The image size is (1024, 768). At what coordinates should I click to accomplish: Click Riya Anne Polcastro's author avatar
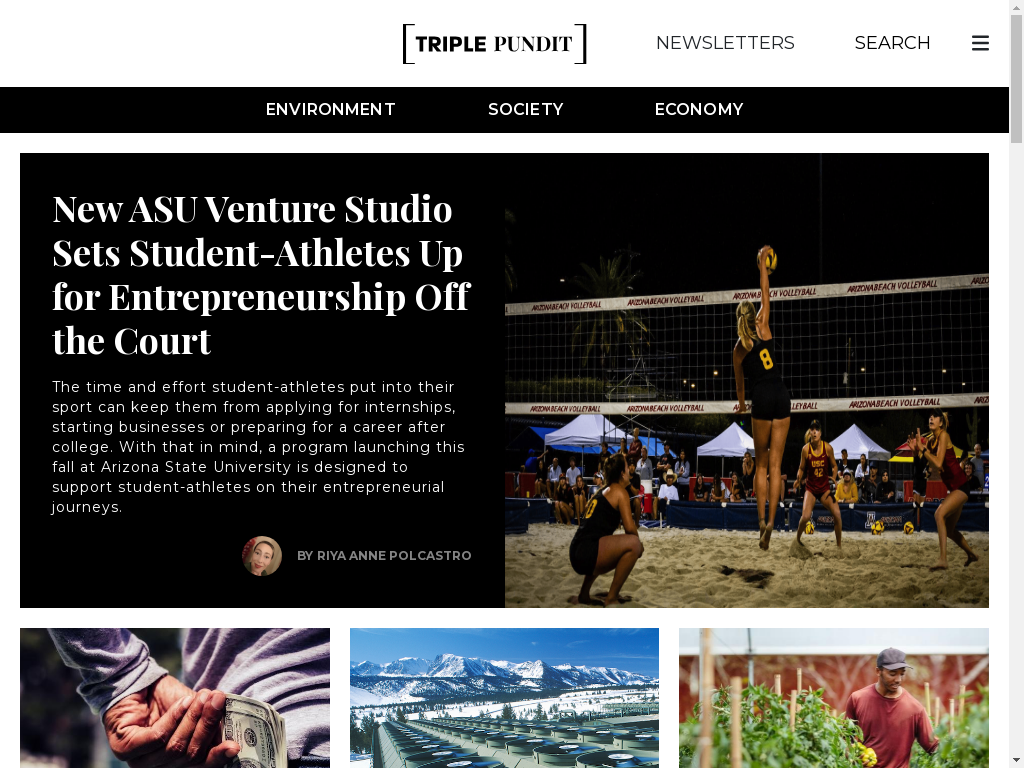262,556
